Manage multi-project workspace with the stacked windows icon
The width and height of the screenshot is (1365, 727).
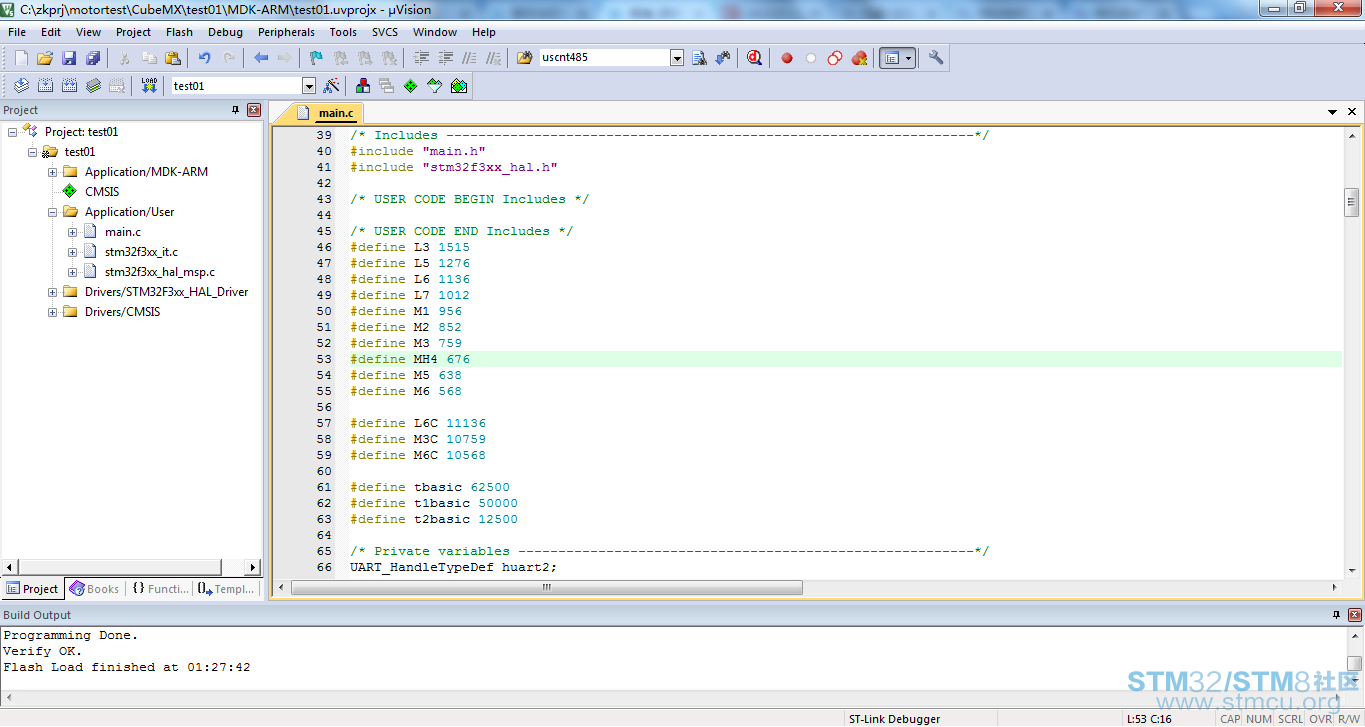[387, 86]
